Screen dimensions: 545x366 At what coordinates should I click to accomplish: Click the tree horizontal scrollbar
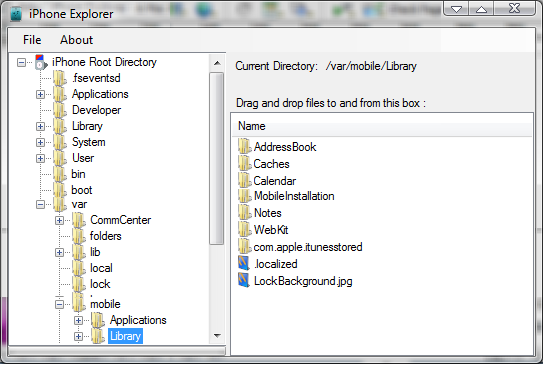tap(117, 351)
